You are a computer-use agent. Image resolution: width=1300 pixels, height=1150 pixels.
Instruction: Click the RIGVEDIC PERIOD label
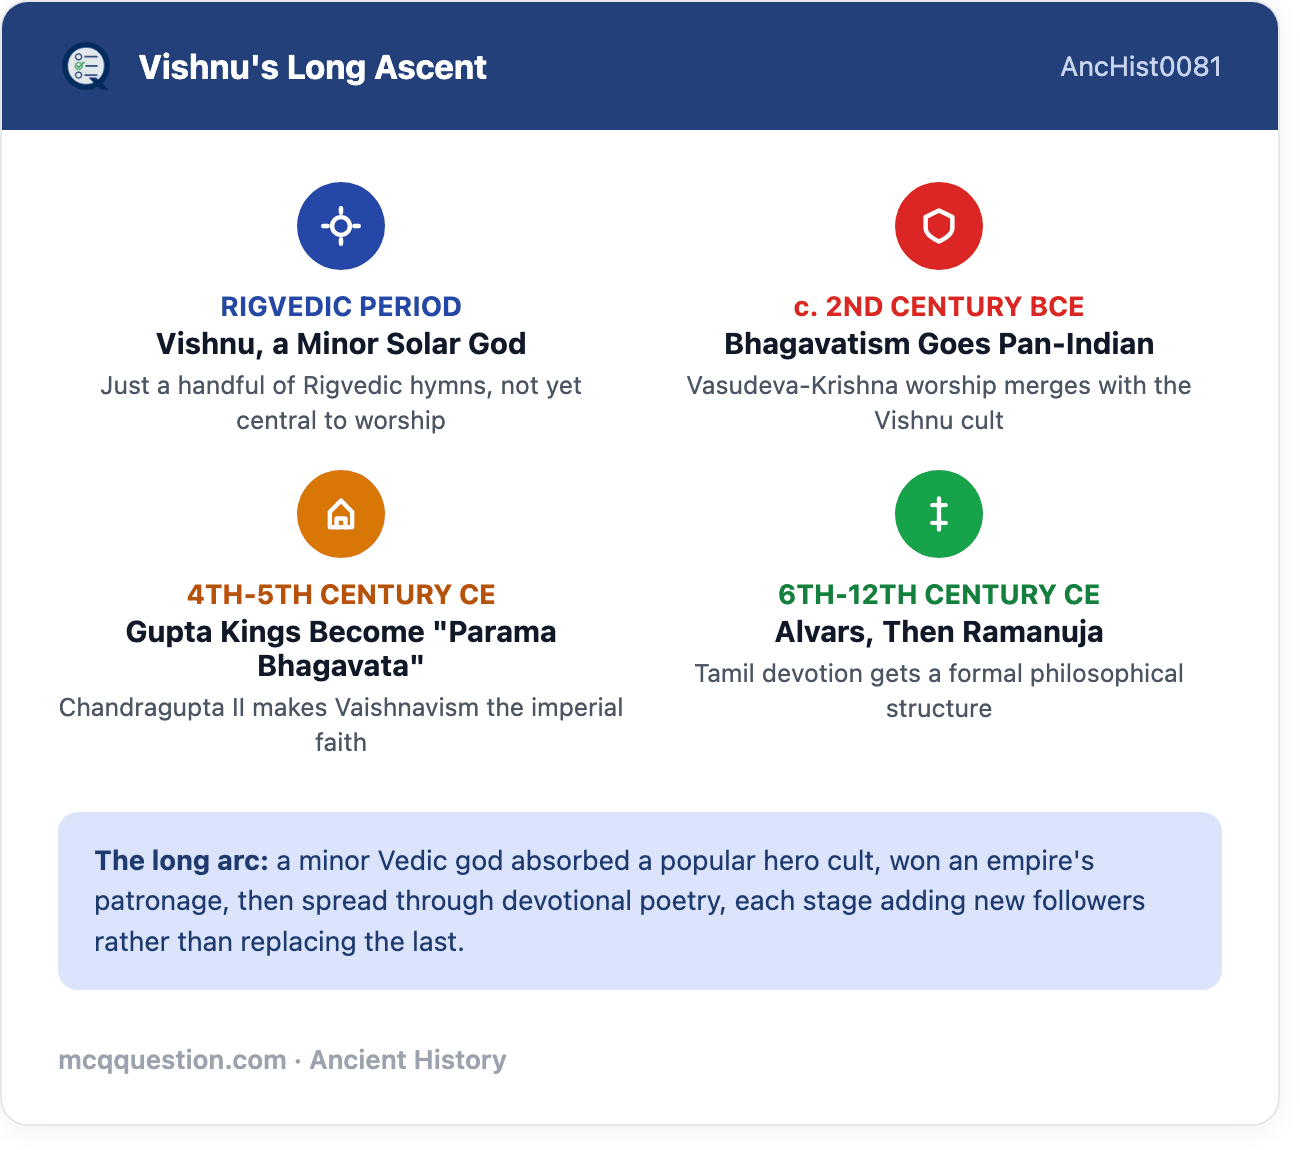[341, 306]
